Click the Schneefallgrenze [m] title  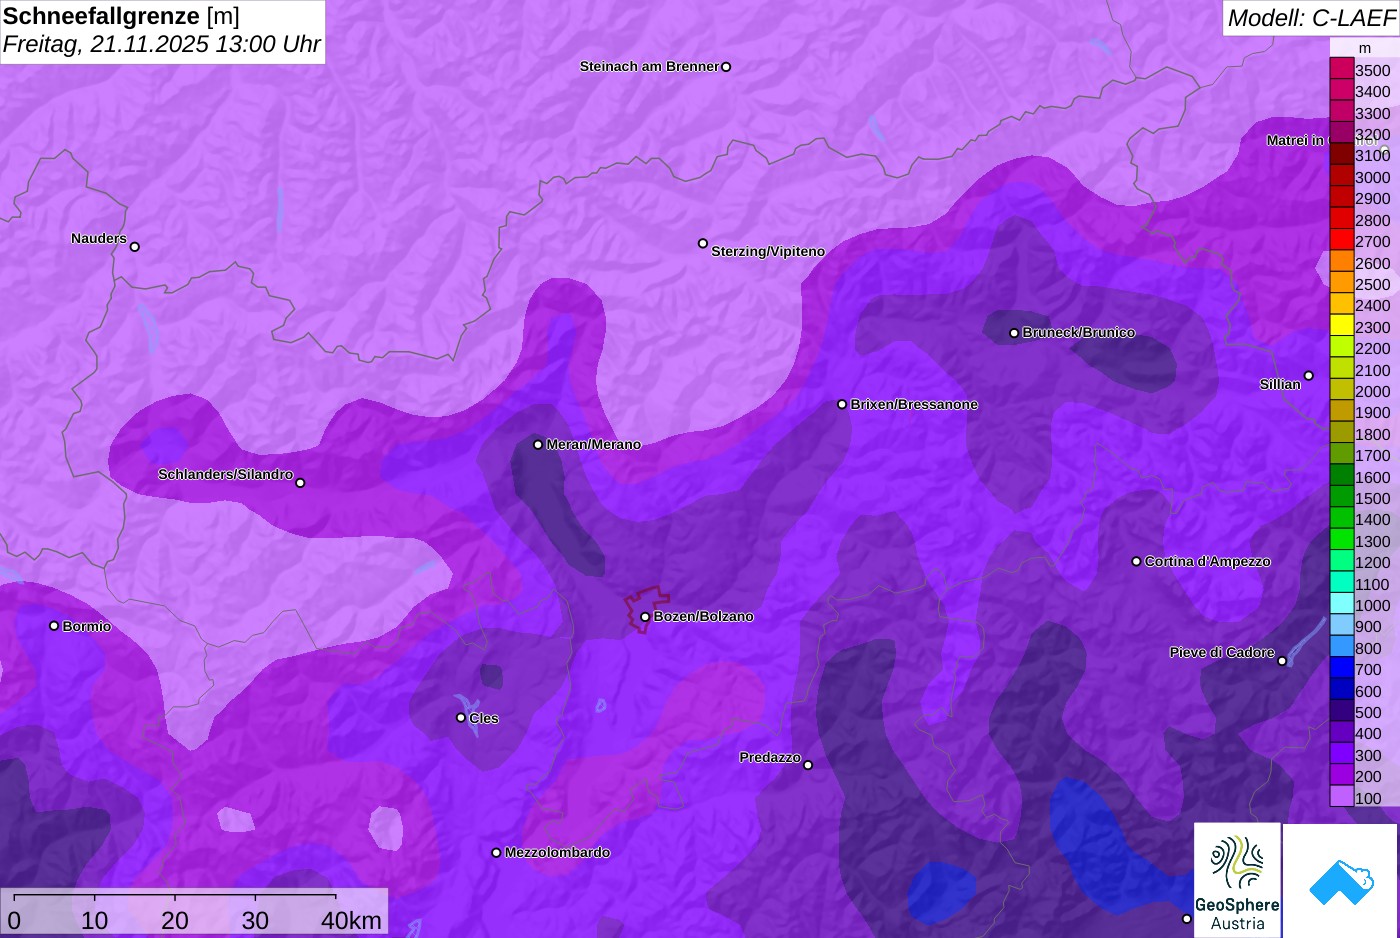(x=121, y=16)
